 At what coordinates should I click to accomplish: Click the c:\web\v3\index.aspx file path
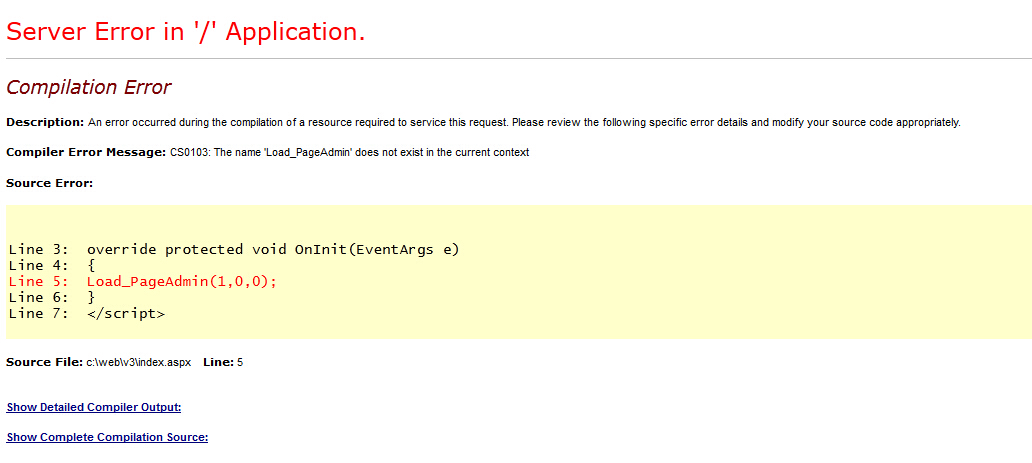point(138,361)
